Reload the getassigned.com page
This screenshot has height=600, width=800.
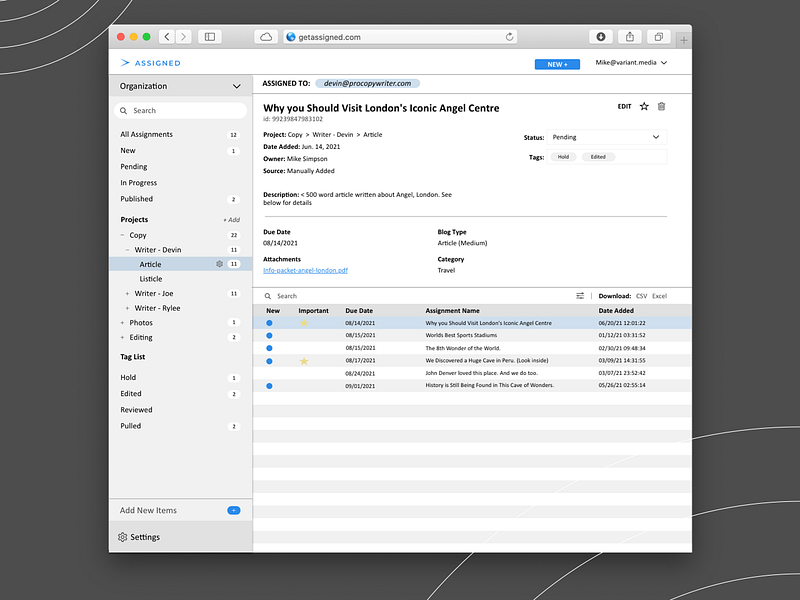point(509,37)
